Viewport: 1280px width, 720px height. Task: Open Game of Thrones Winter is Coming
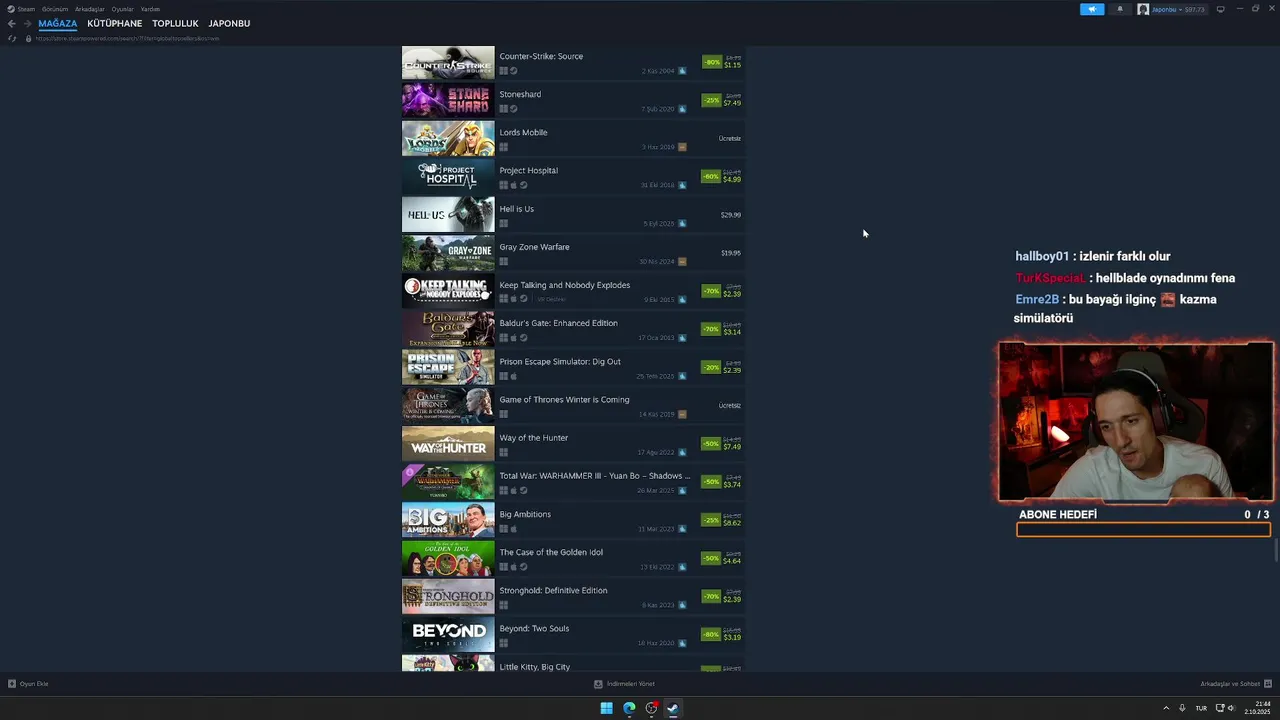565,400
